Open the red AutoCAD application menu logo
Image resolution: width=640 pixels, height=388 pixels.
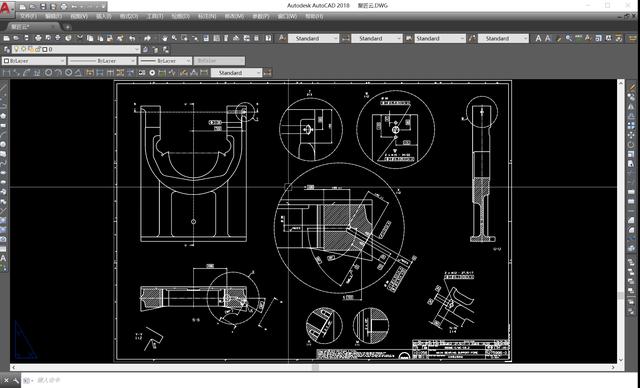point(7,8)
